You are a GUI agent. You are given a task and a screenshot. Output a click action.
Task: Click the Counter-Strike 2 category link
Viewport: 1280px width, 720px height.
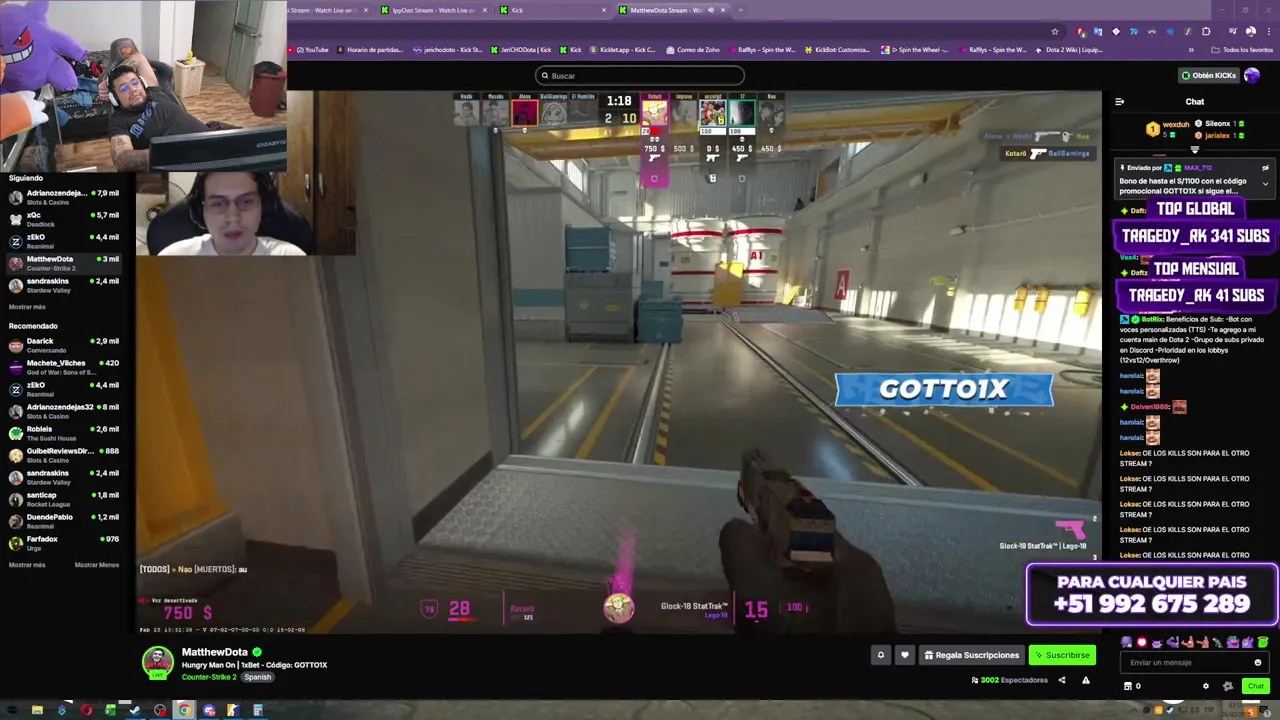pos(209,677)
